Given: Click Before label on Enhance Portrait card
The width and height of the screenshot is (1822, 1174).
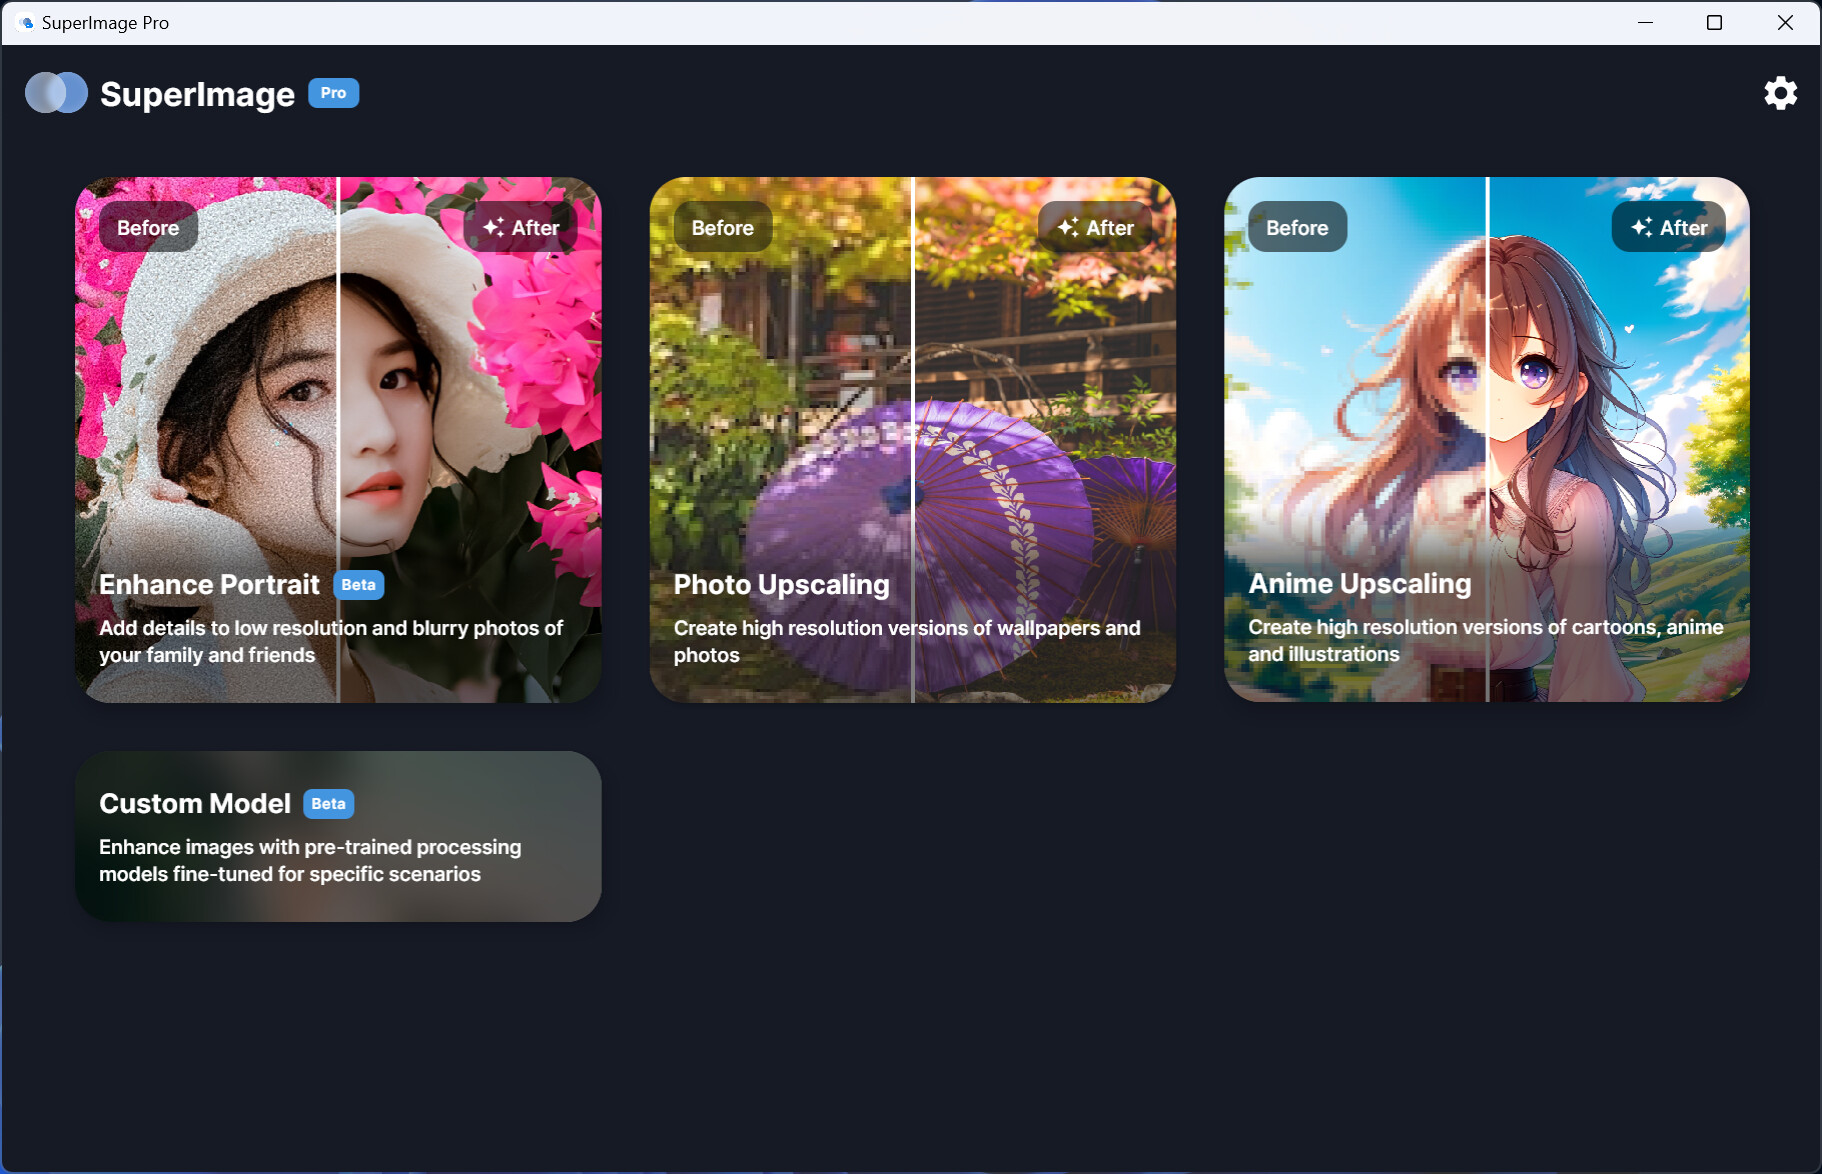Looking at the screenshot, I should [148, 227].
